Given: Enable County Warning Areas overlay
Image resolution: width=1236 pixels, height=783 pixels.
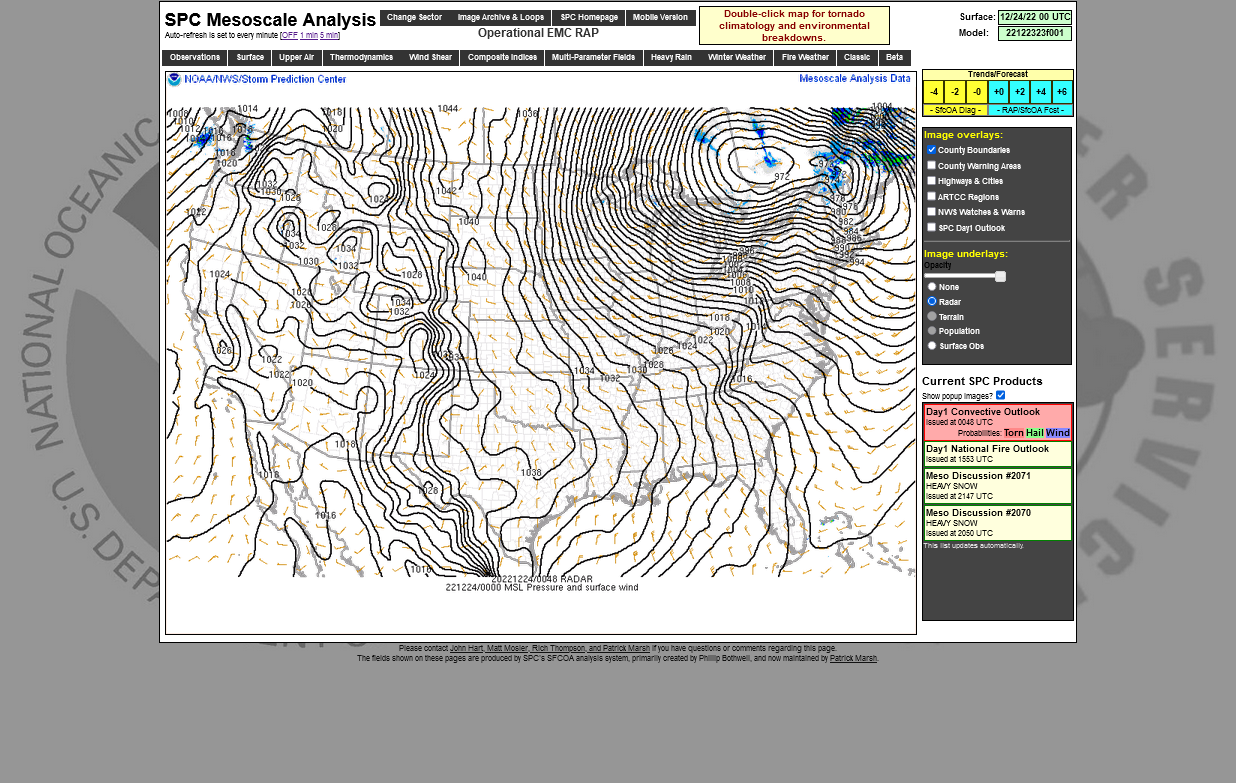Looking at the screenshot, I should pos(932,166).
